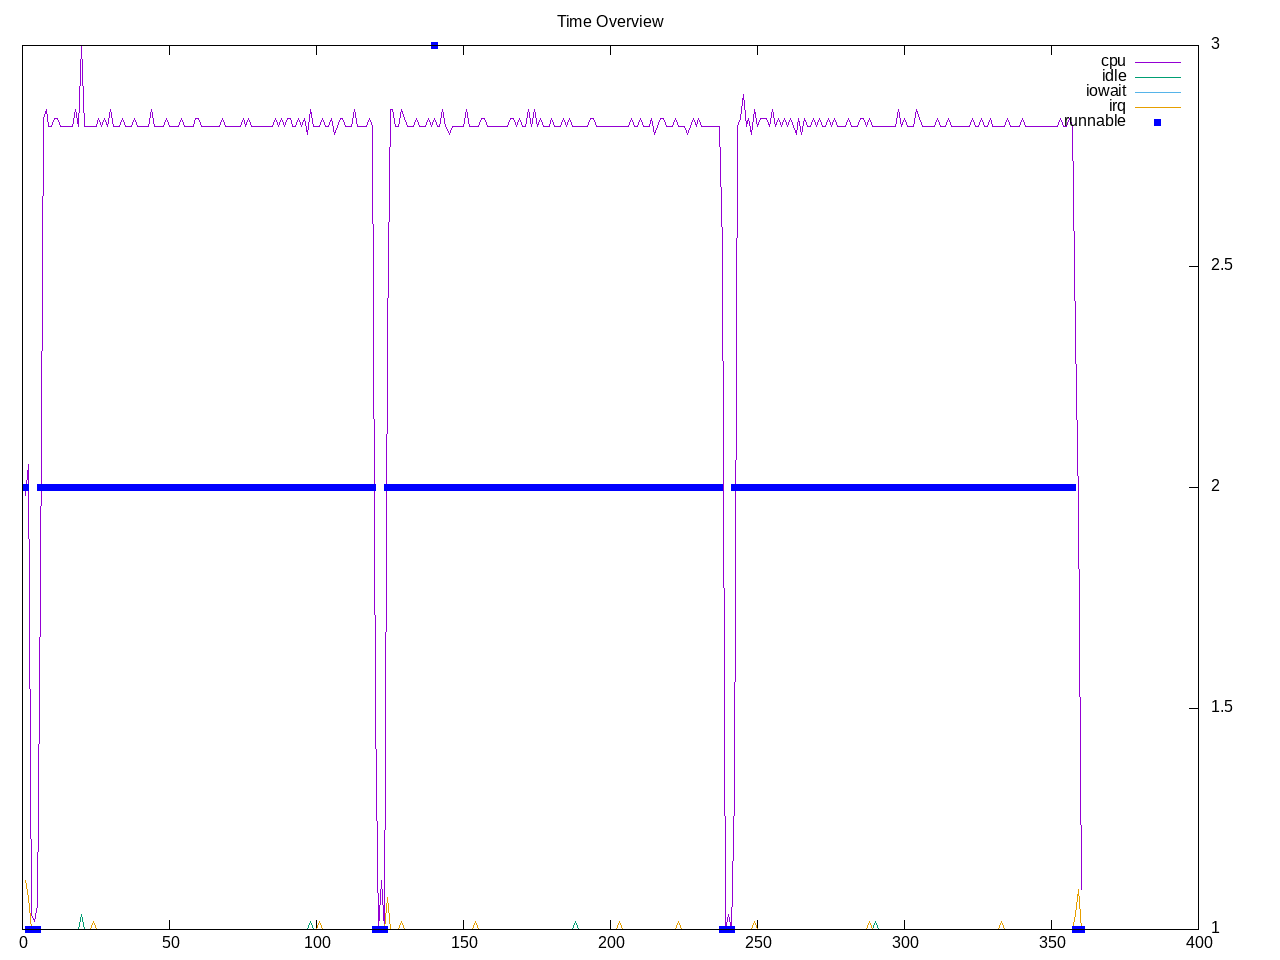This screenshot has width=1280, height=960.
Task: Click the x-axis tick label 200
Action: coord(610,942)
